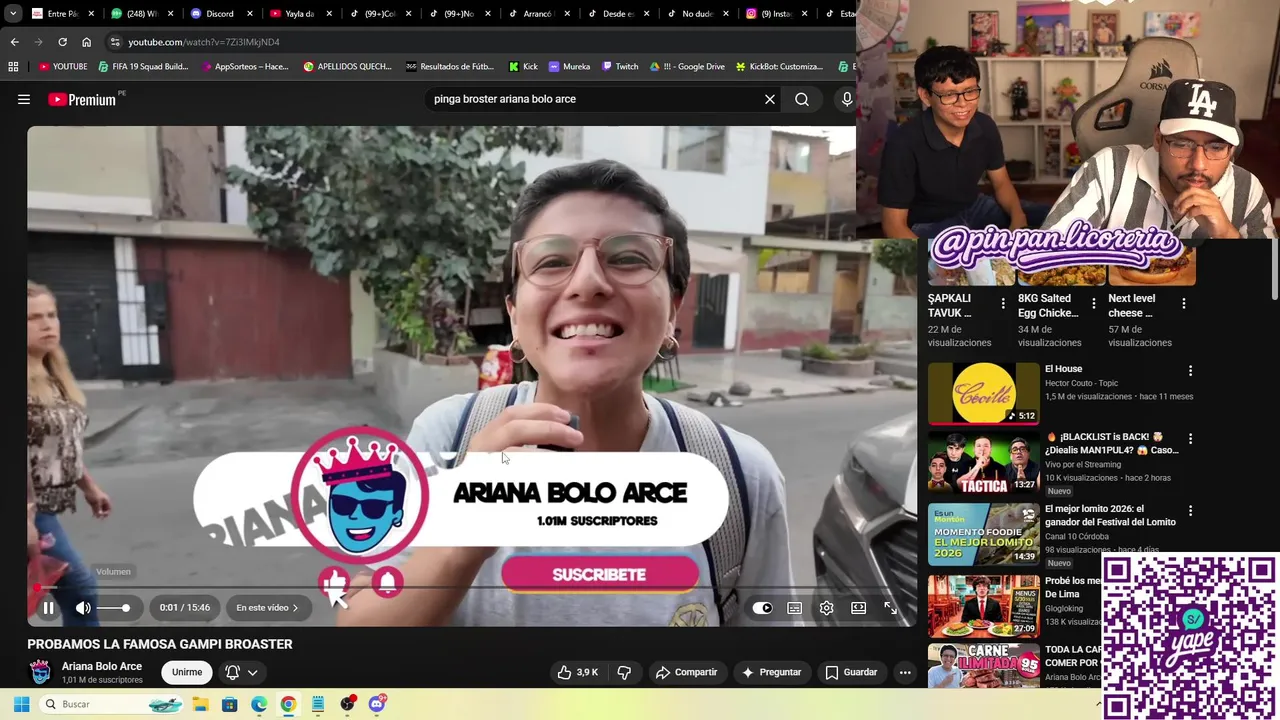Open the apps grid in bookmarks bar
This screenshot has height=720, width=1280.
point(13,66)
